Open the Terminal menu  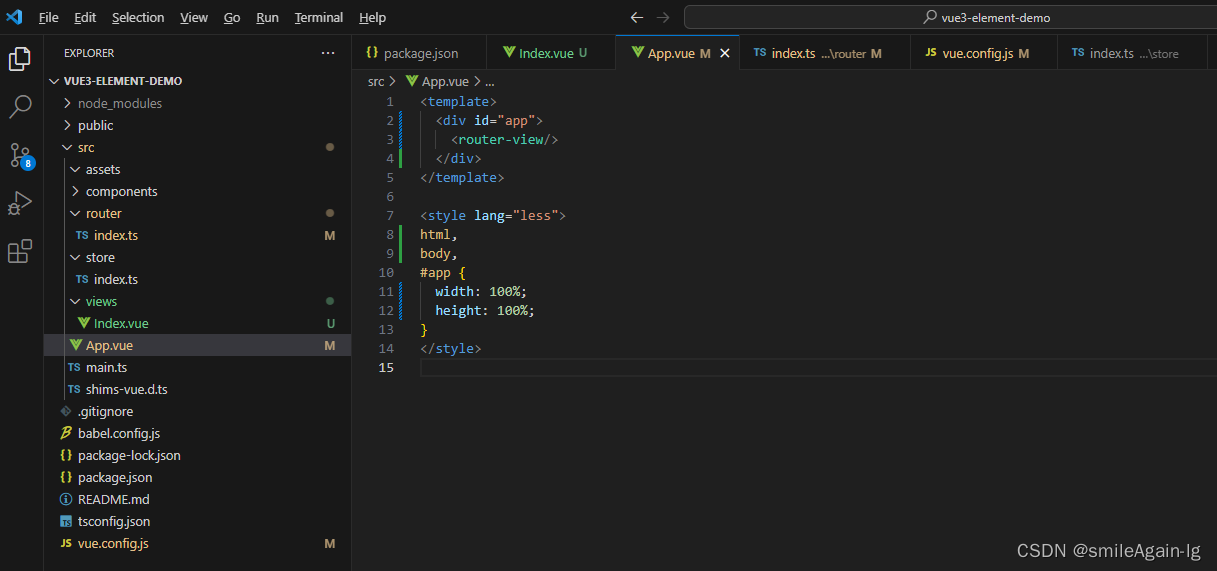(x=318, y=17)
